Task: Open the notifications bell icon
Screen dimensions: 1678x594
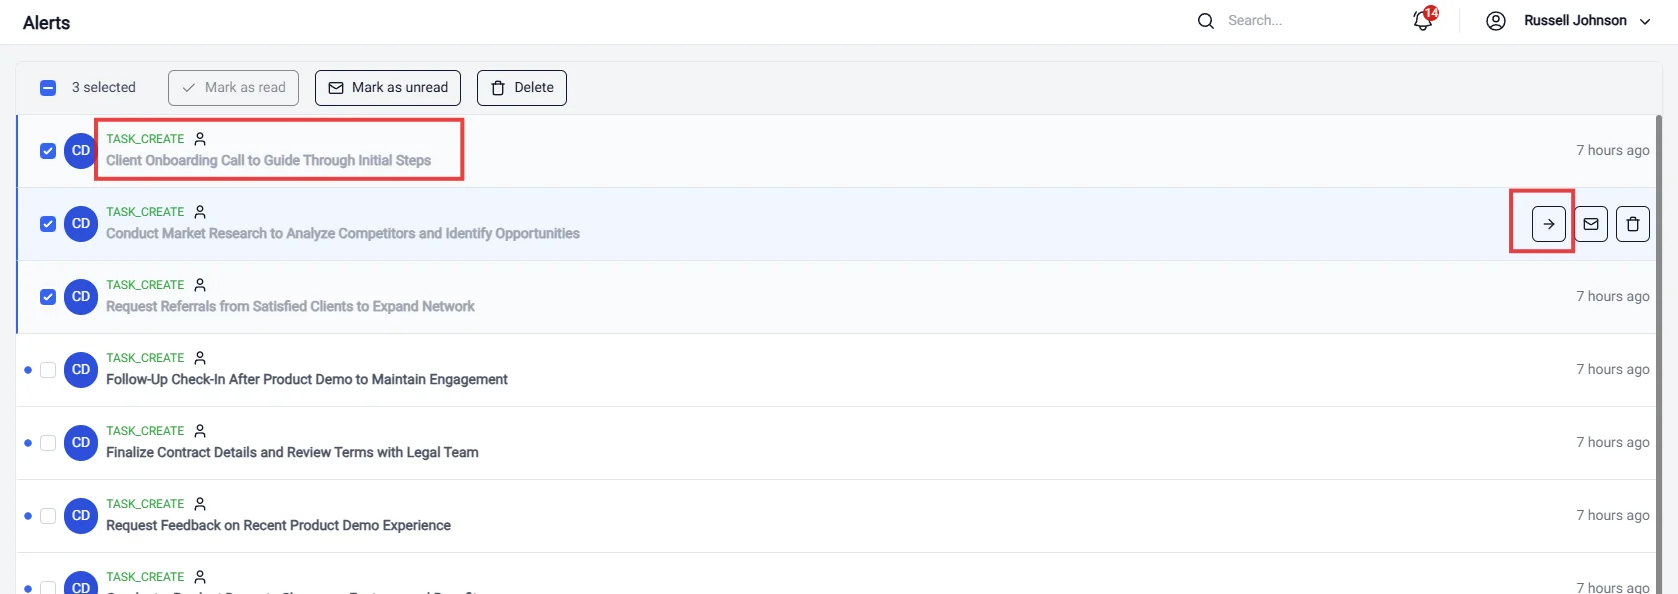Action: tap(1423, 20)
